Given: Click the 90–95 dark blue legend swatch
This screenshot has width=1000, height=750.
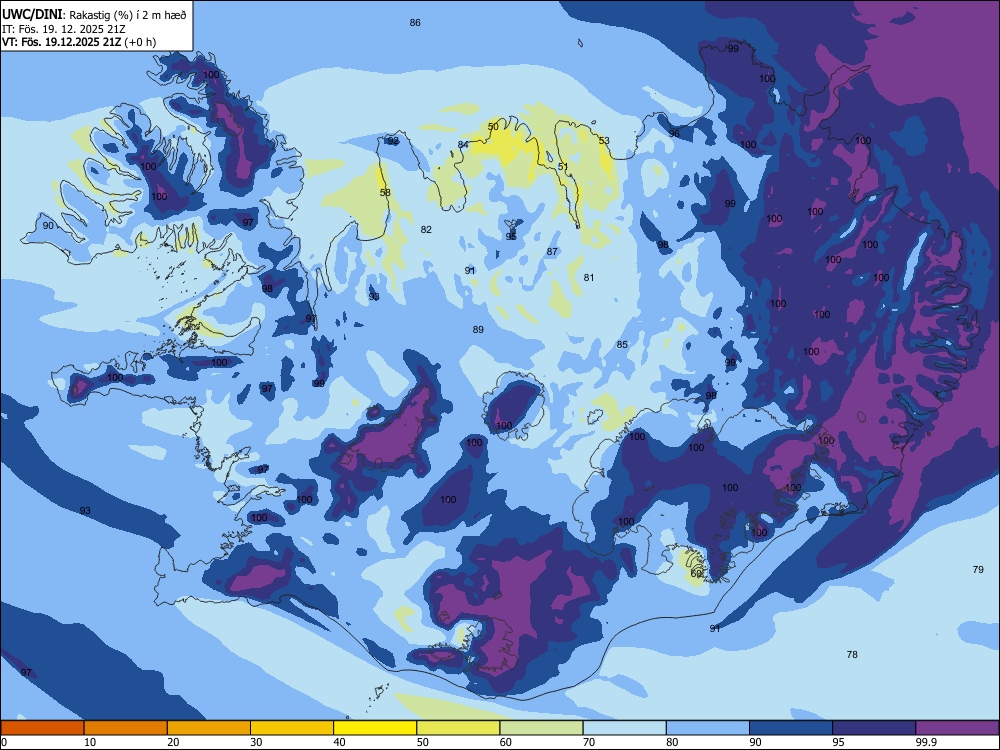Looking at the screenshot, I should (791, 728).
